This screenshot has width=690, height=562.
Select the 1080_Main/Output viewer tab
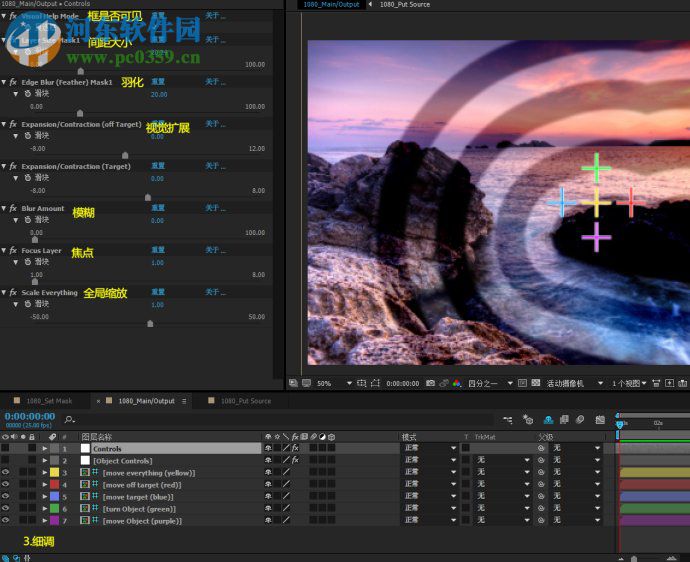[331, 4]
